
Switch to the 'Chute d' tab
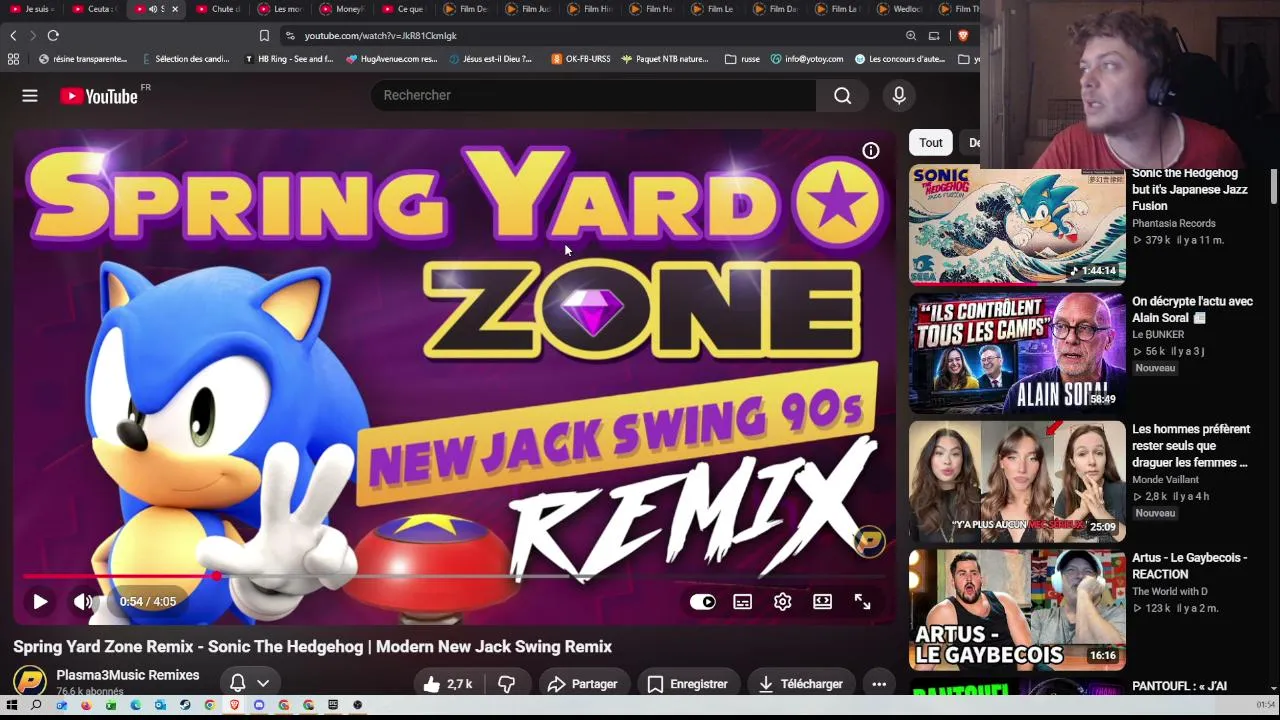217,9
